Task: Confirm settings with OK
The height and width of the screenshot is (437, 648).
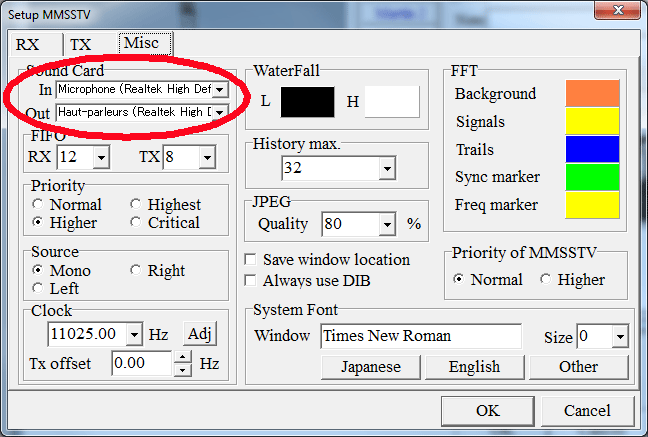Action: 488,411
